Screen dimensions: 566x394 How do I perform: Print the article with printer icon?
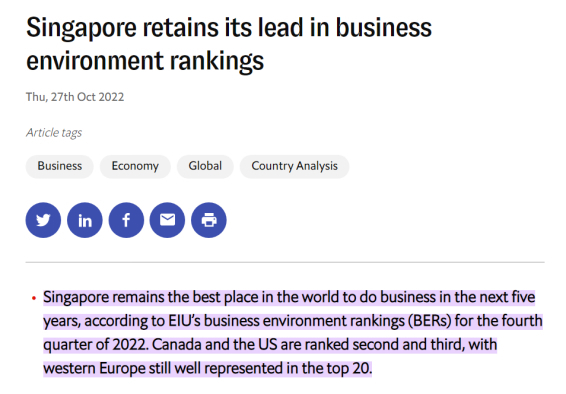click(x=209, y=220)
